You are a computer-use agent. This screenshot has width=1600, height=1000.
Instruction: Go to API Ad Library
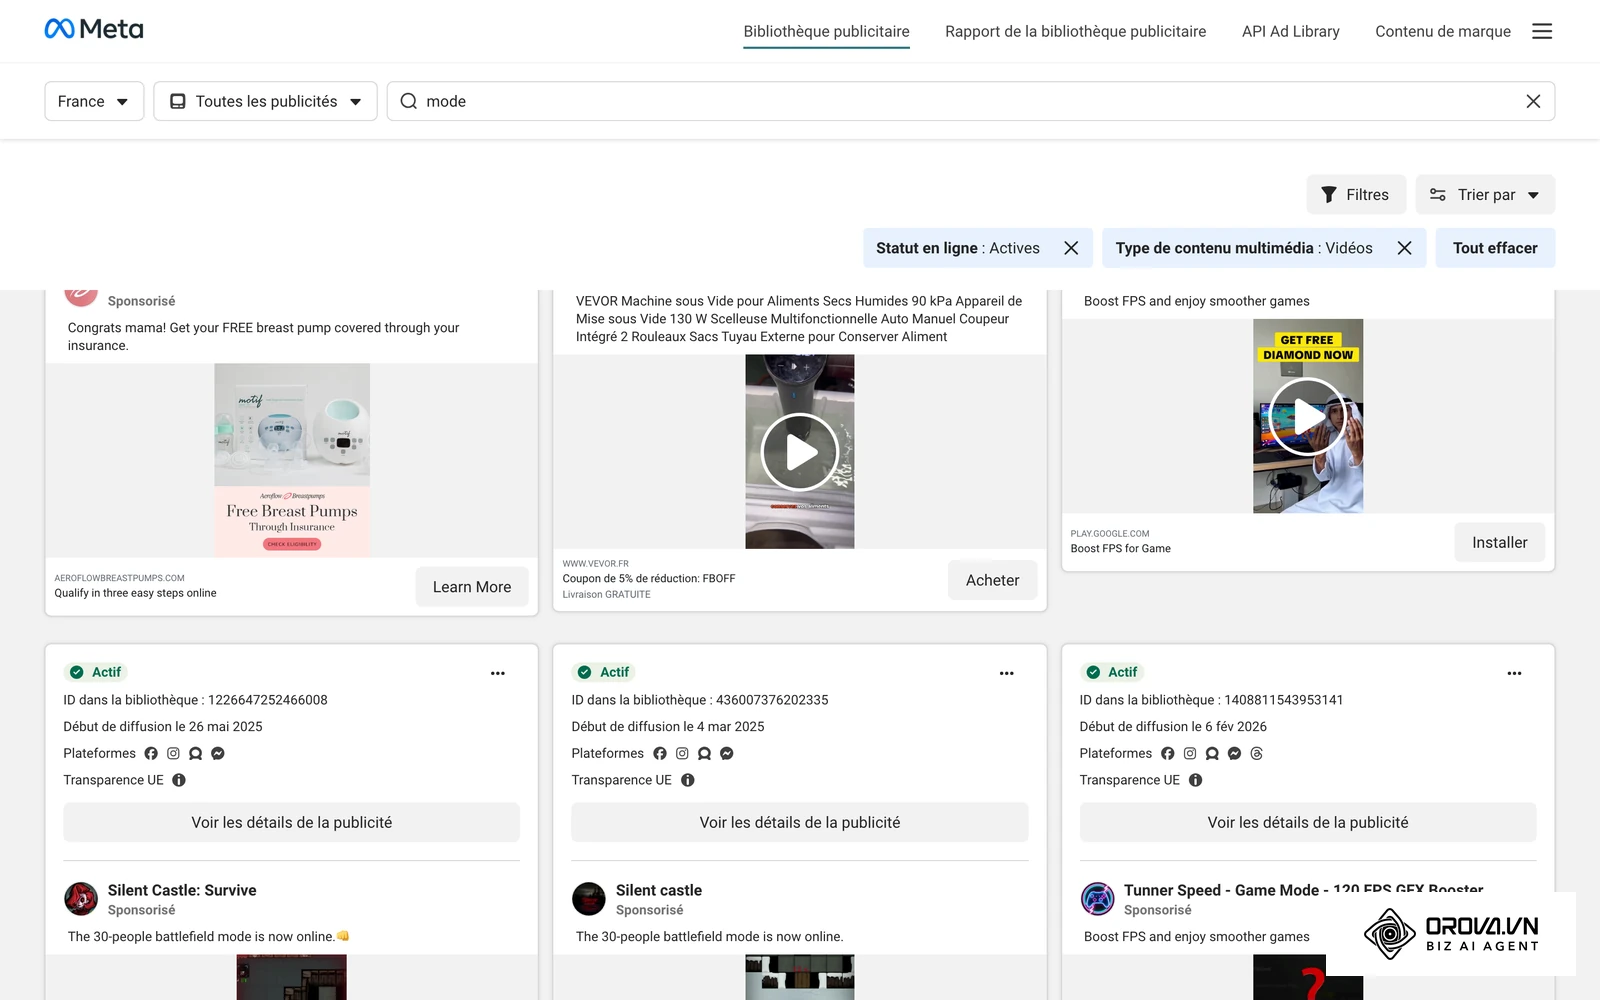click(1290, 31)
